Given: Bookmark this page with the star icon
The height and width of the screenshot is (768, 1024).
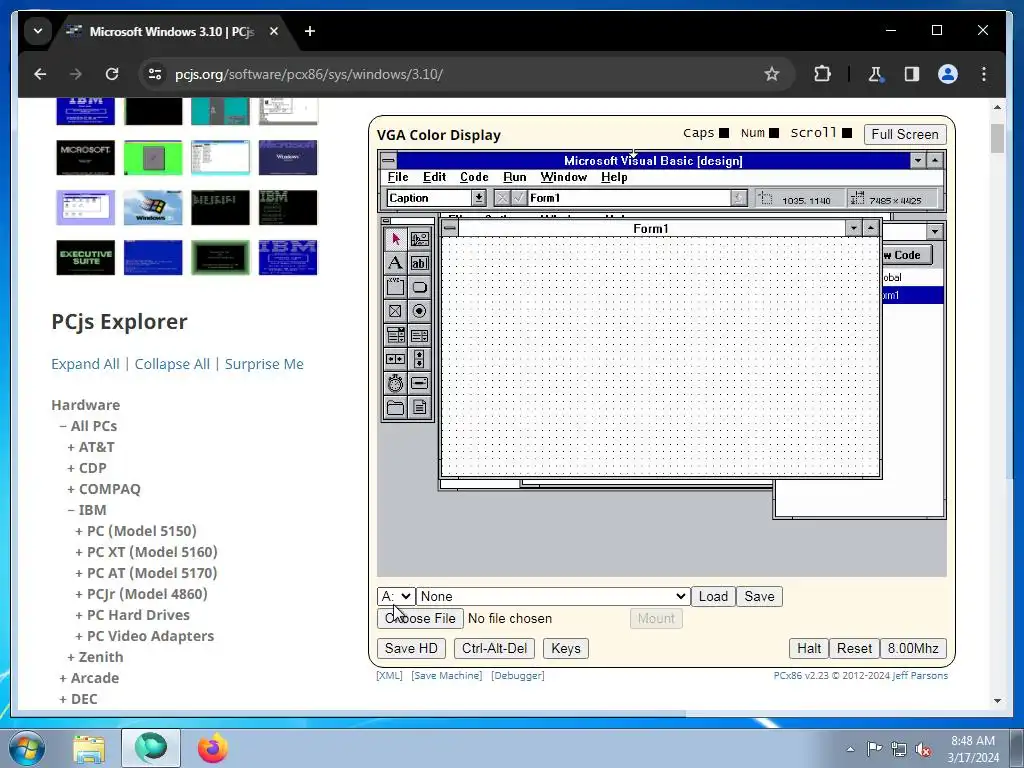Looking at the screenshot, I should tap(771, 74).
